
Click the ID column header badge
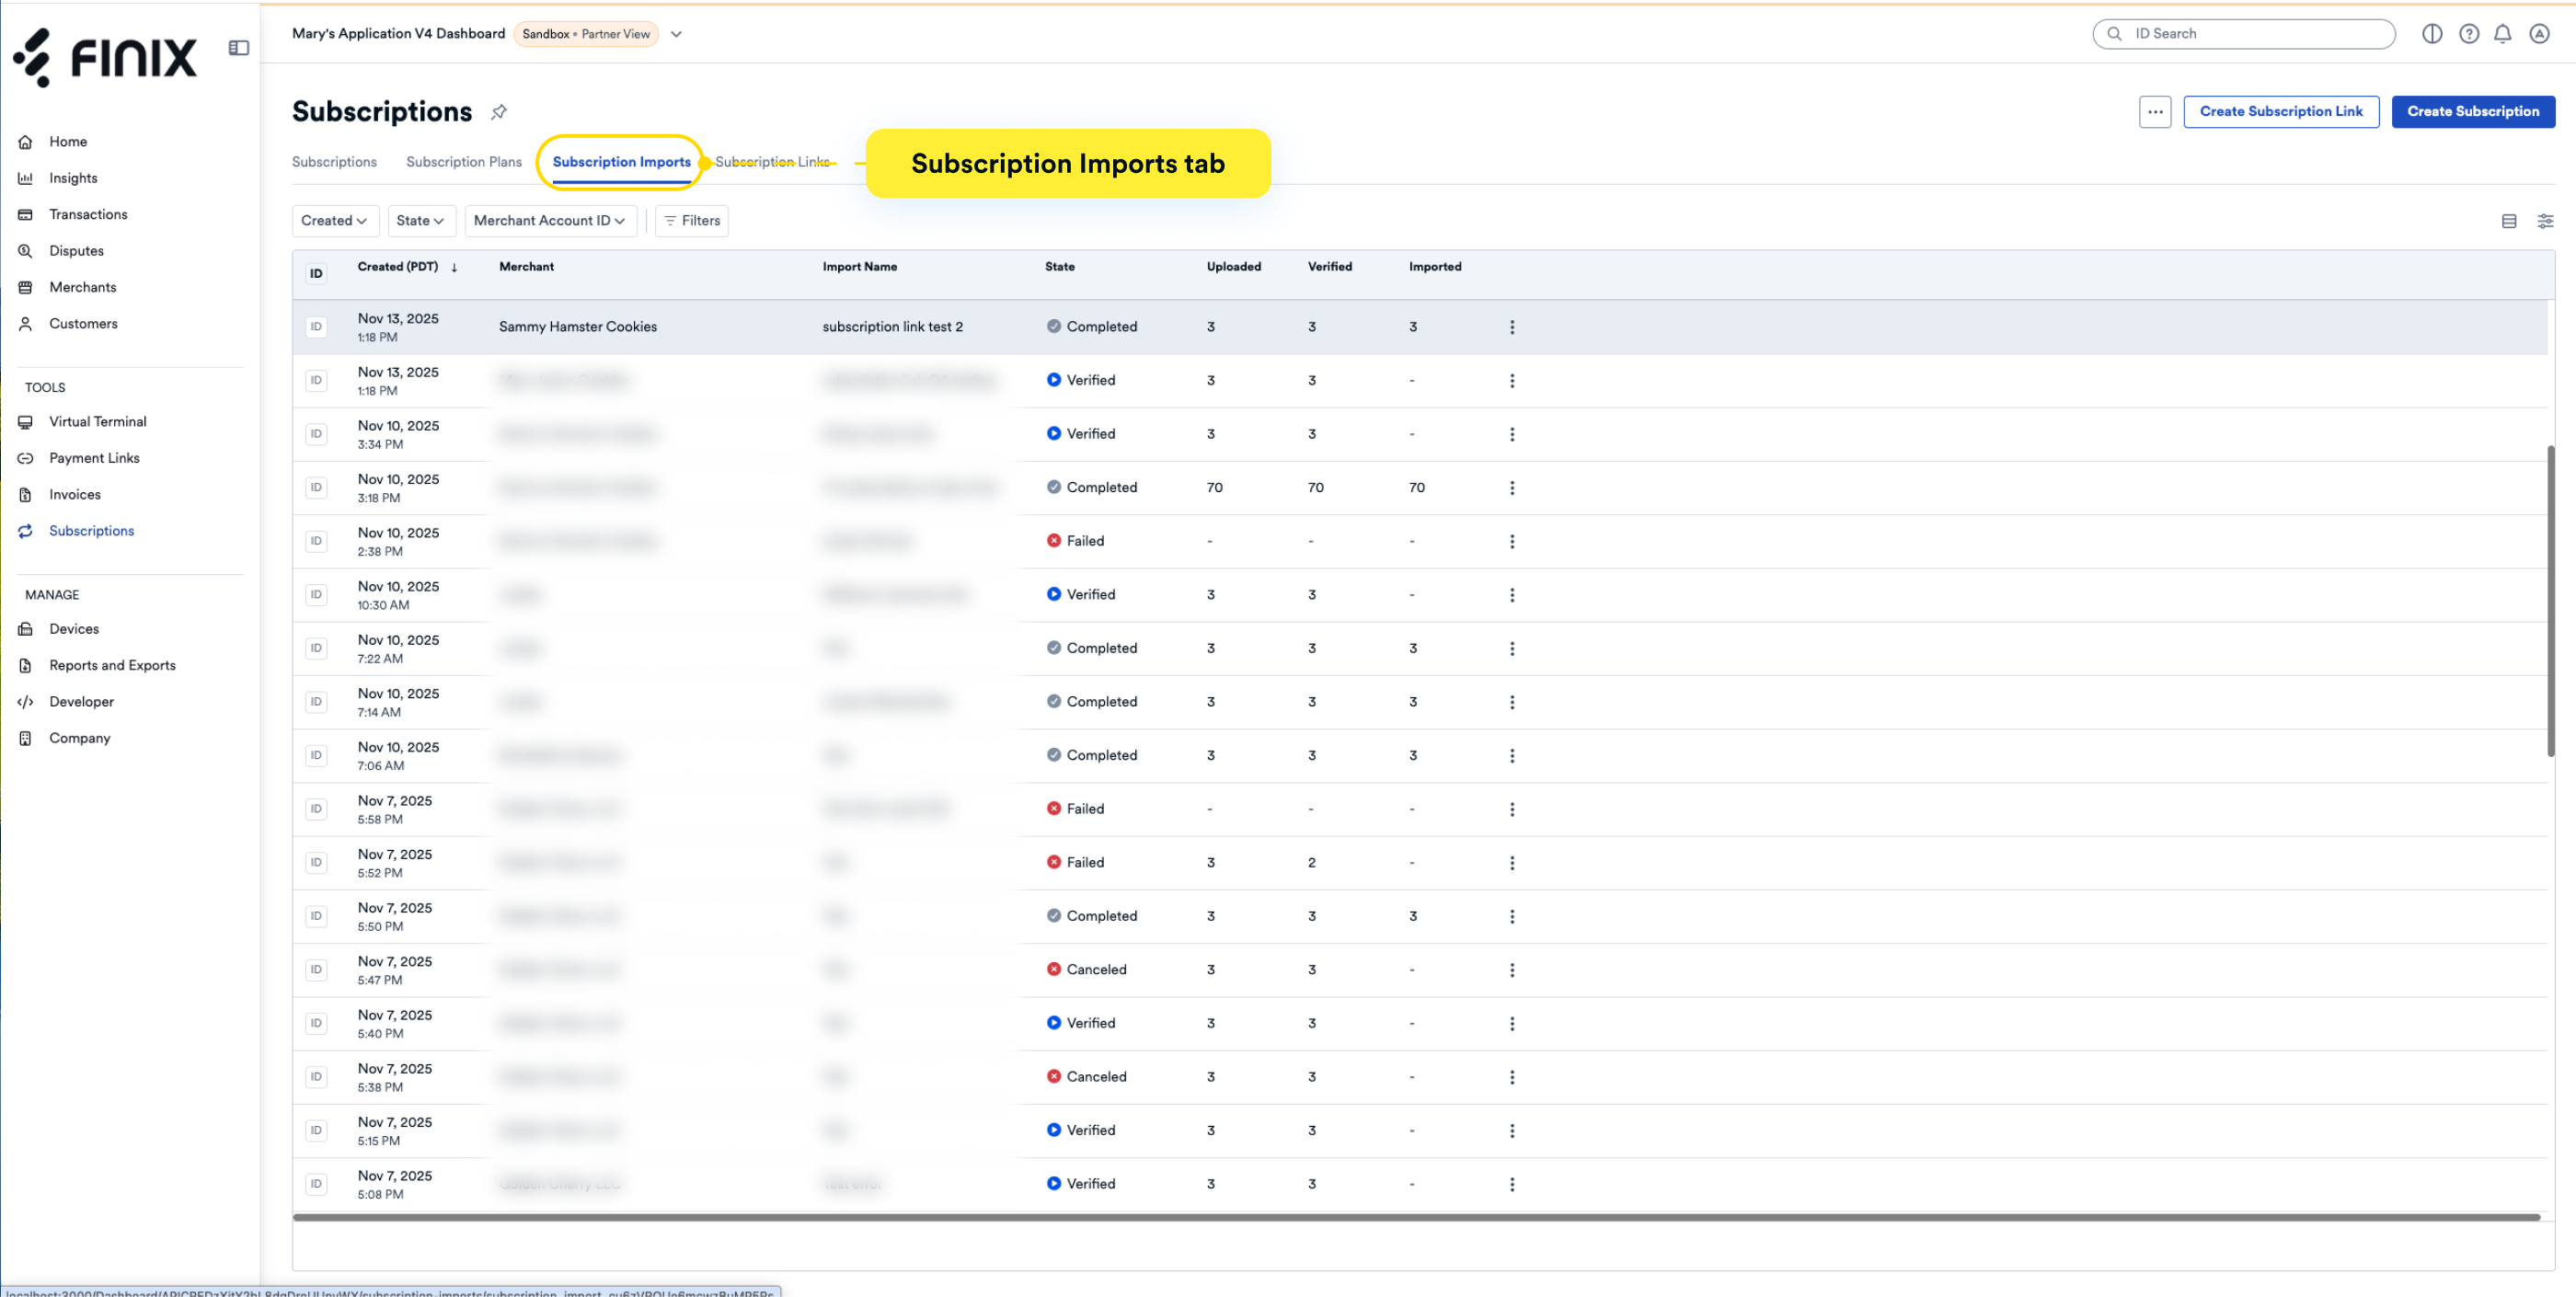pos(316,273)
